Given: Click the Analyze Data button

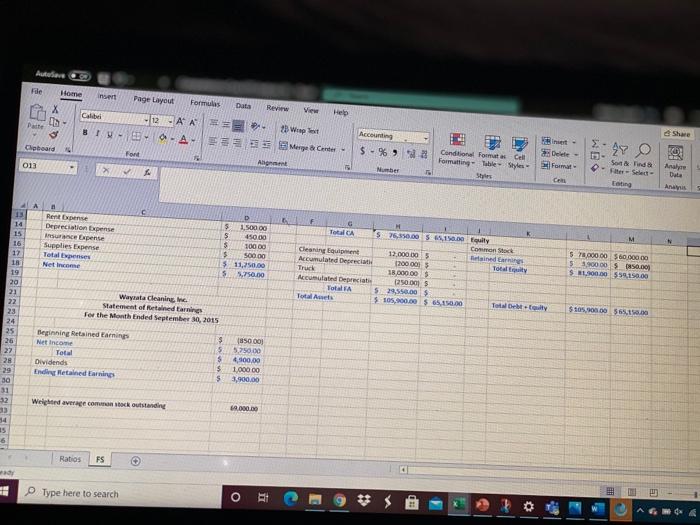Looking at the screenshot, I should (675, 163).
